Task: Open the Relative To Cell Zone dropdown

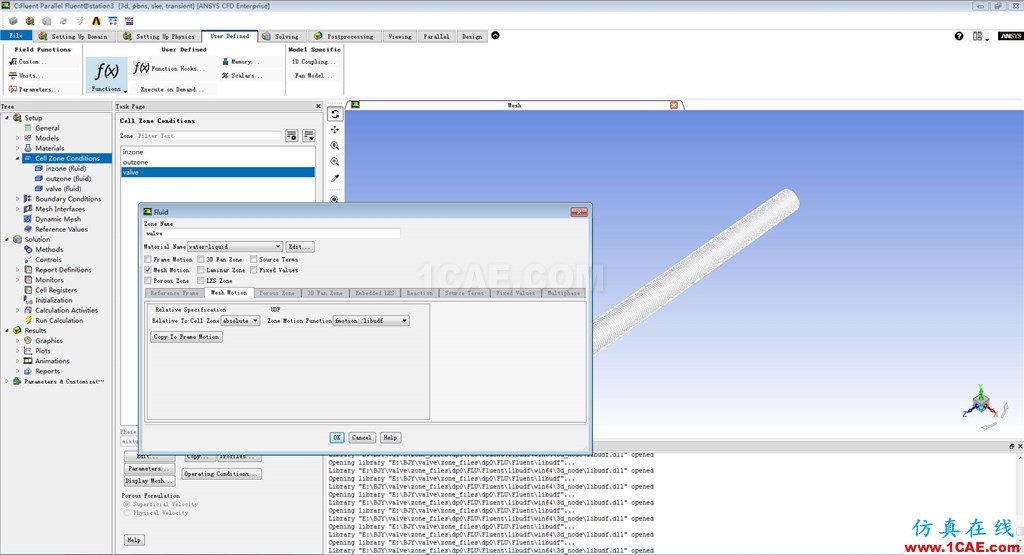Action: pos(240,321)
